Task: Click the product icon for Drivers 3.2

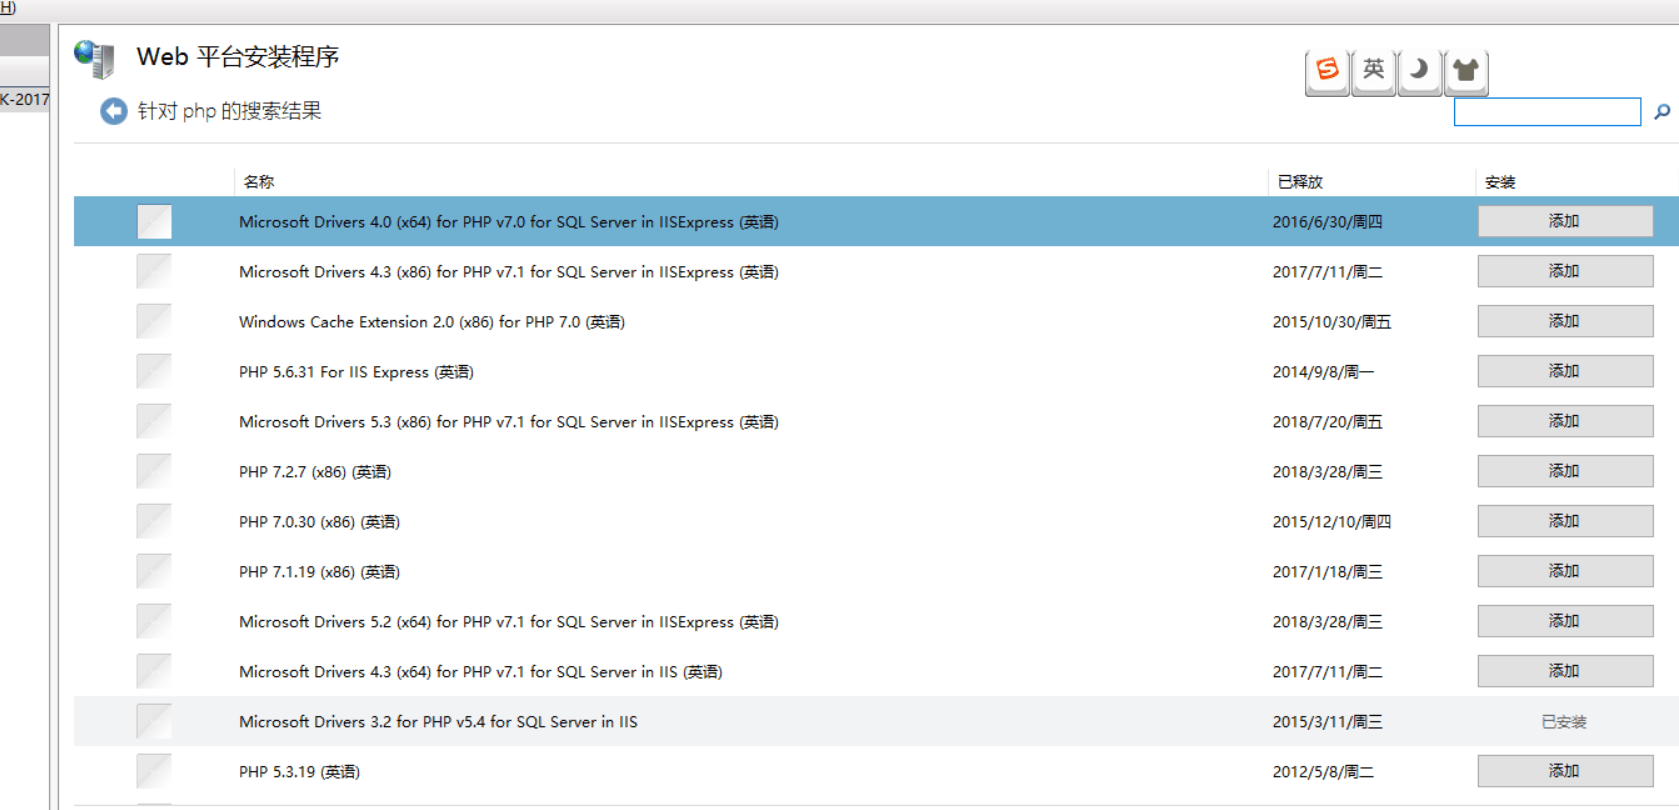Action: (154, 721)
